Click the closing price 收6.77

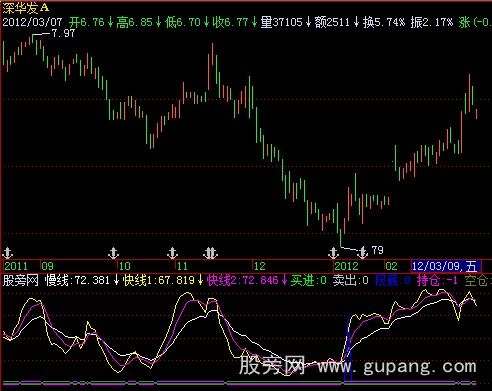click(x=230, y=22)
